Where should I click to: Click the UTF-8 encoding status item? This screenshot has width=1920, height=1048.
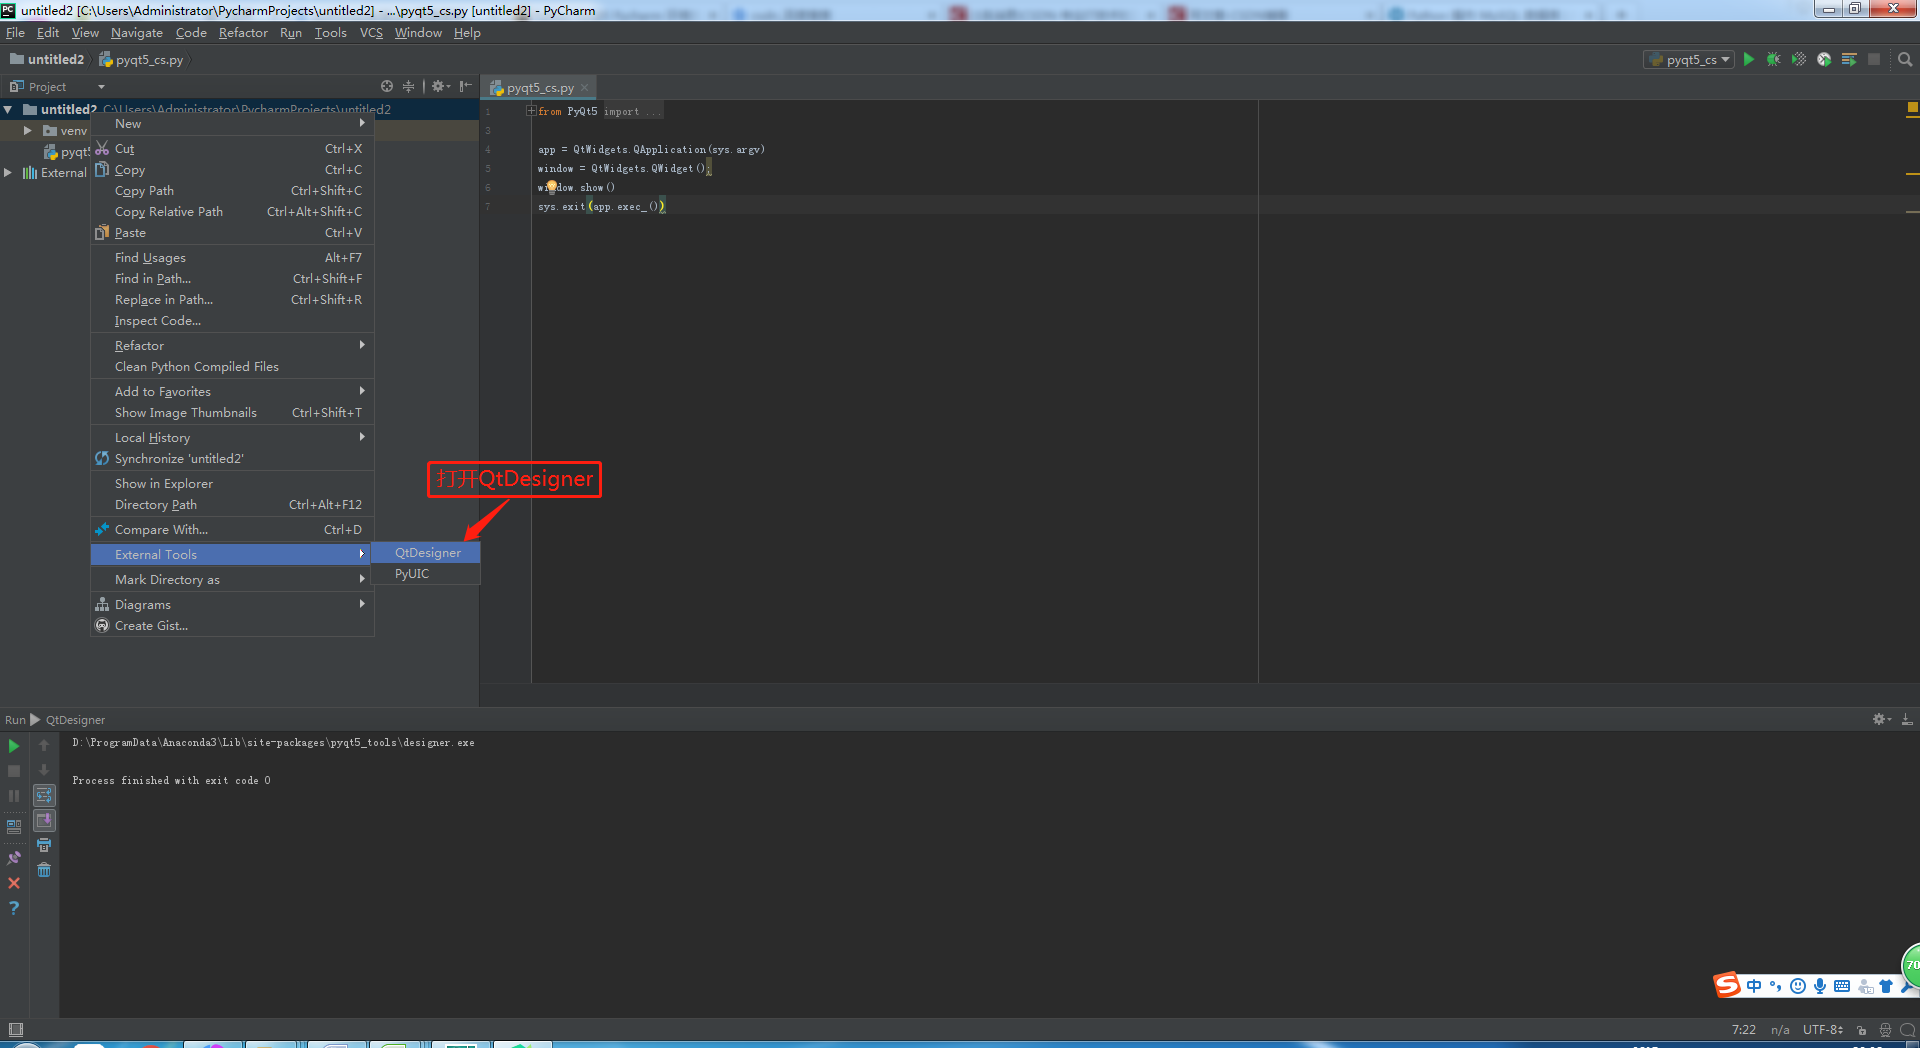point(1822,1030)
